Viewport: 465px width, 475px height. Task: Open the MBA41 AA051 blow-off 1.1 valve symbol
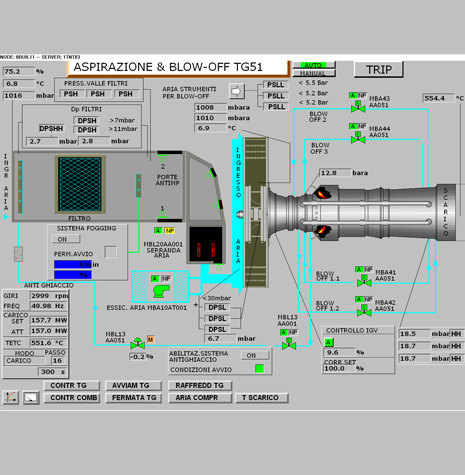tap(364, 281)
